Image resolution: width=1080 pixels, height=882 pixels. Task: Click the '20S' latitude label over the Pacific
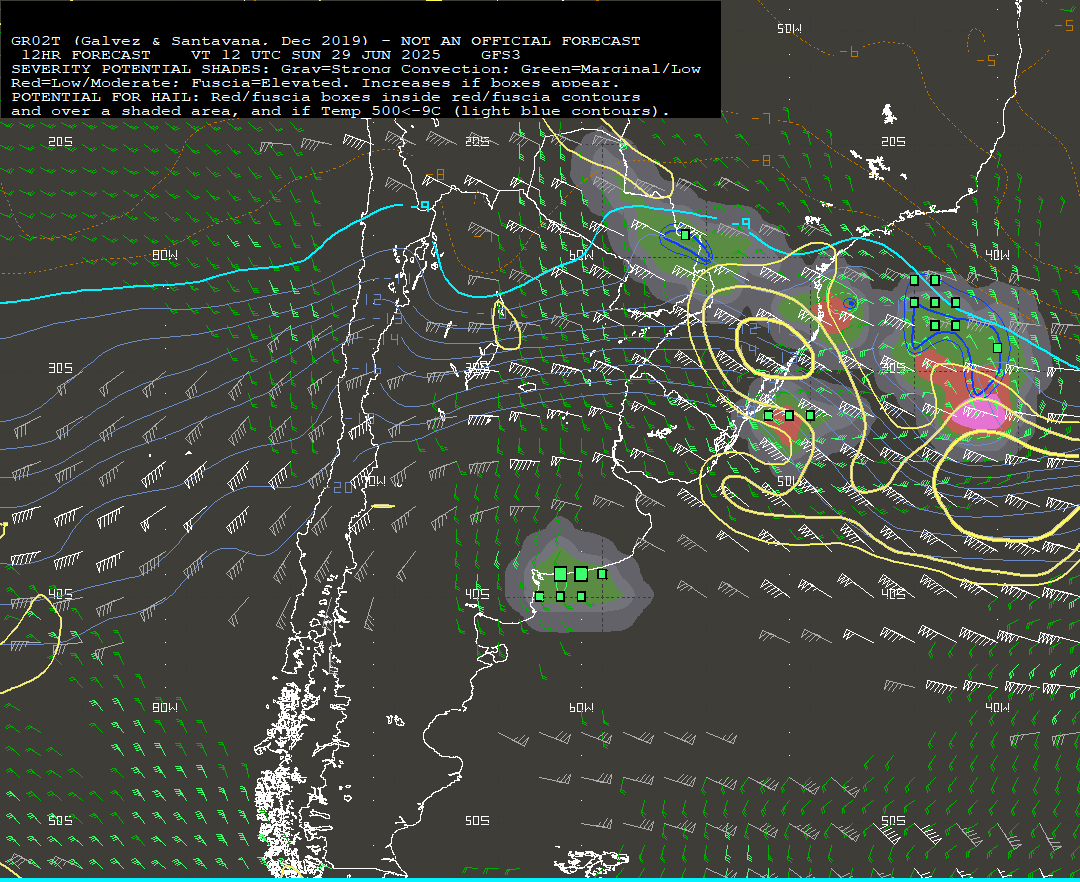pos(61,141)
